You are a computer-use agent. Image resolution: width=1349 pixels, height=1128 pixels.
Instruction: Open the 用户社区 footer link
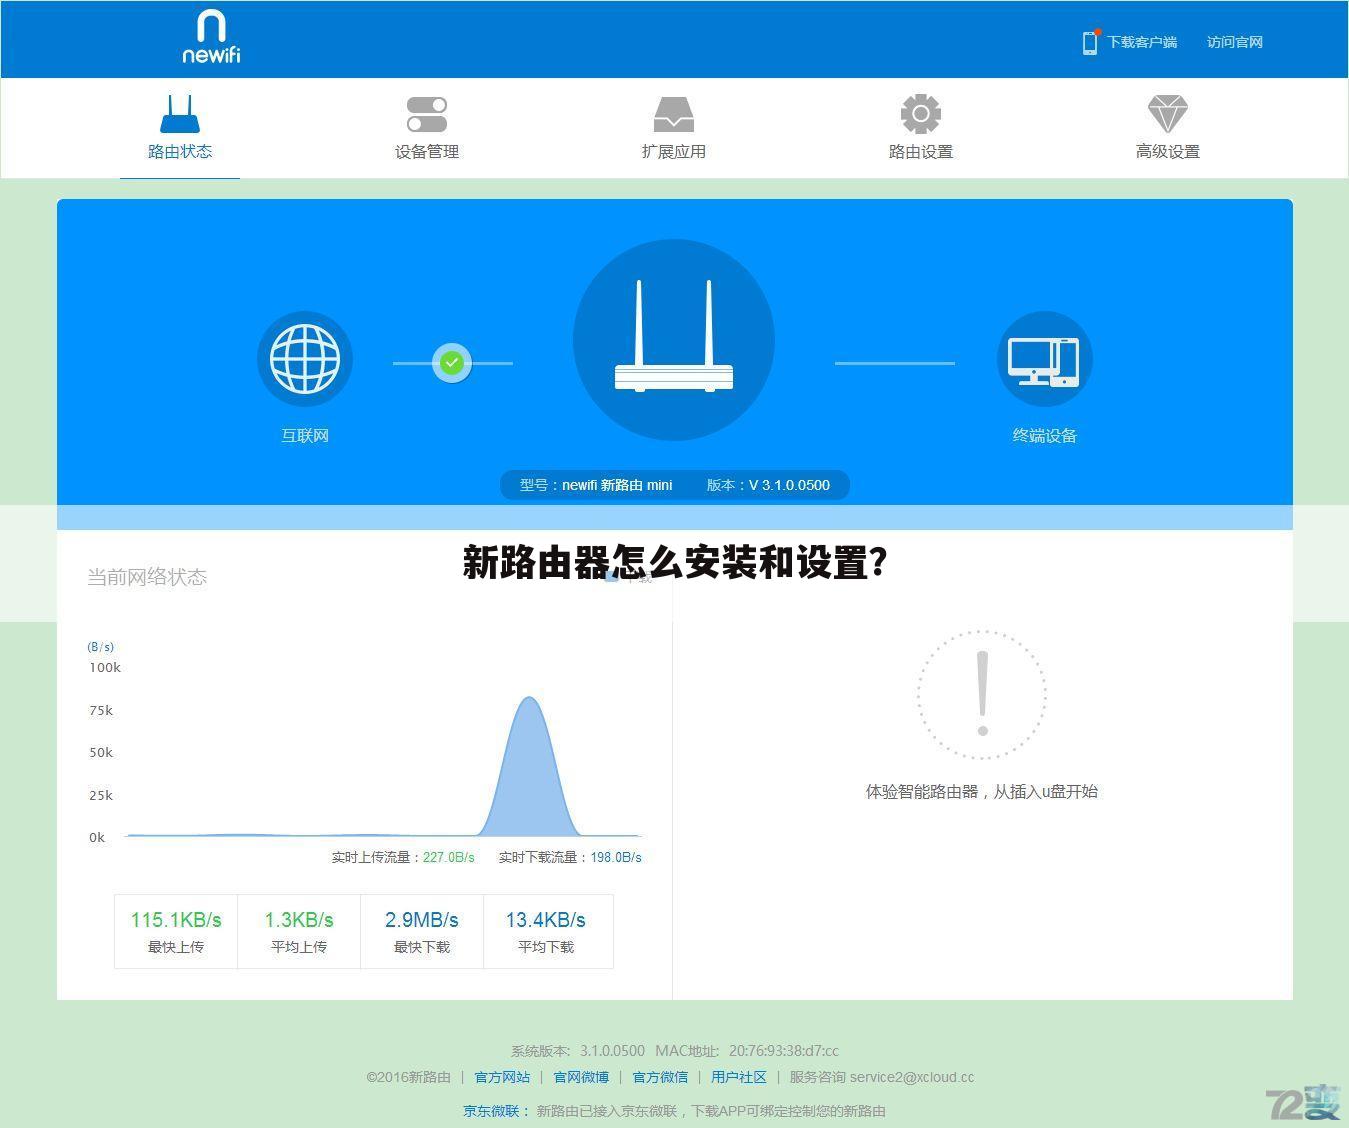click(739, 1078)
